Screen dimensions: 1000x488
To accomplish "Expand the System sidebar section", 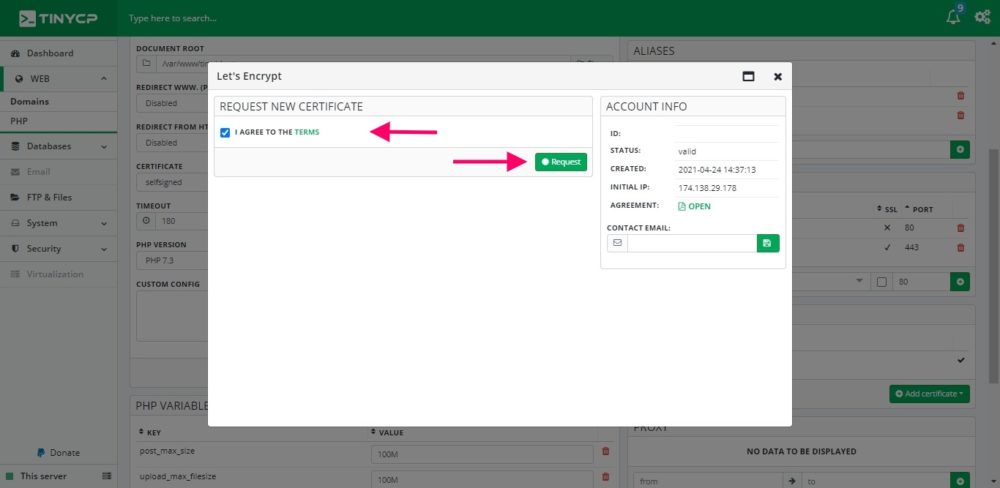I will [59, 223].
